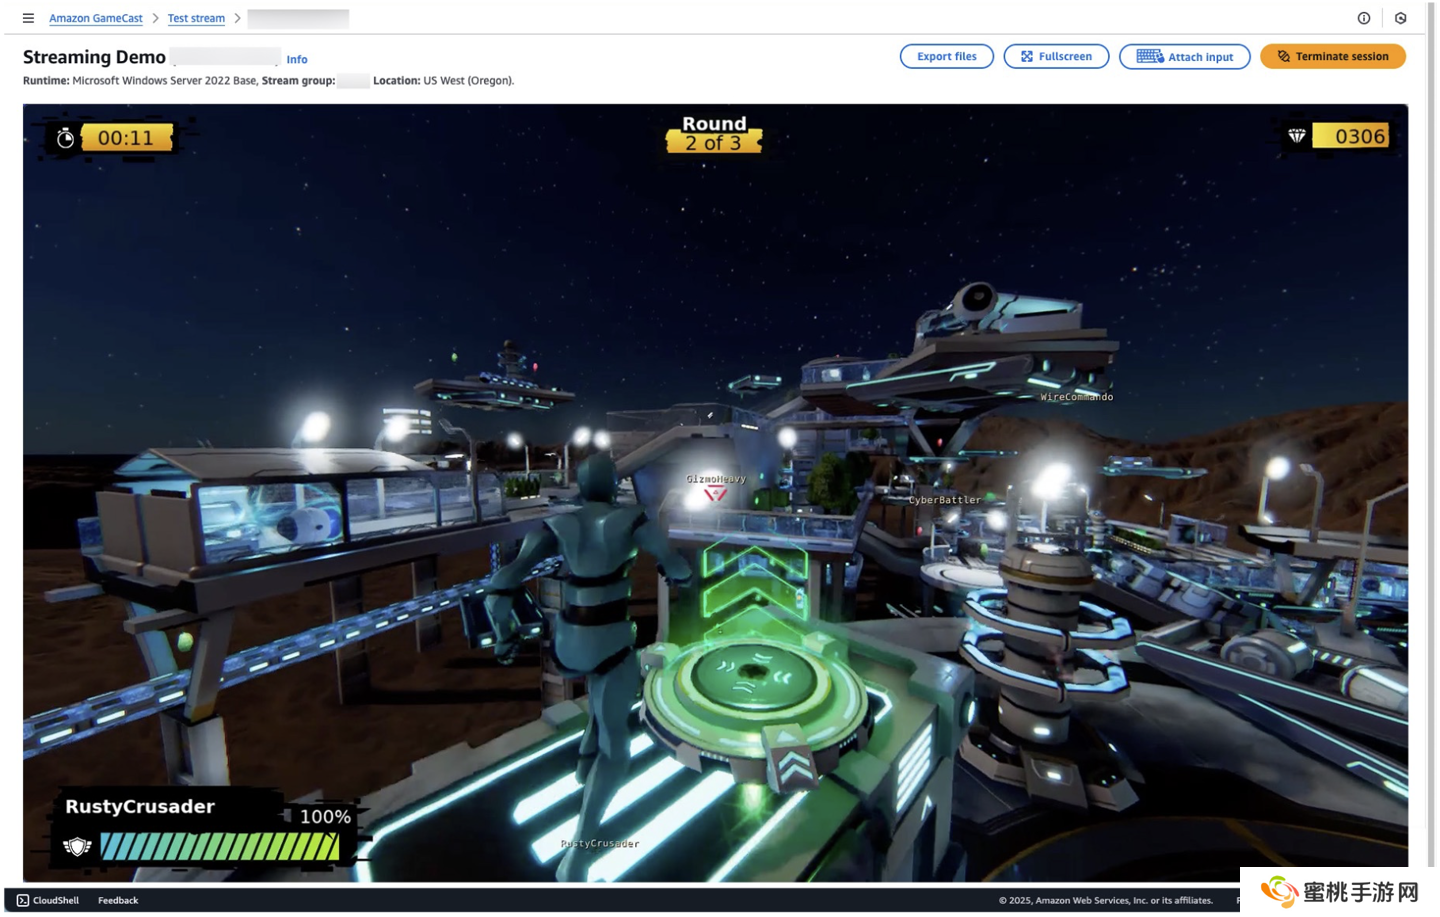
Task: Click the stopwatch timer icon in game
Action: [66, 138]
